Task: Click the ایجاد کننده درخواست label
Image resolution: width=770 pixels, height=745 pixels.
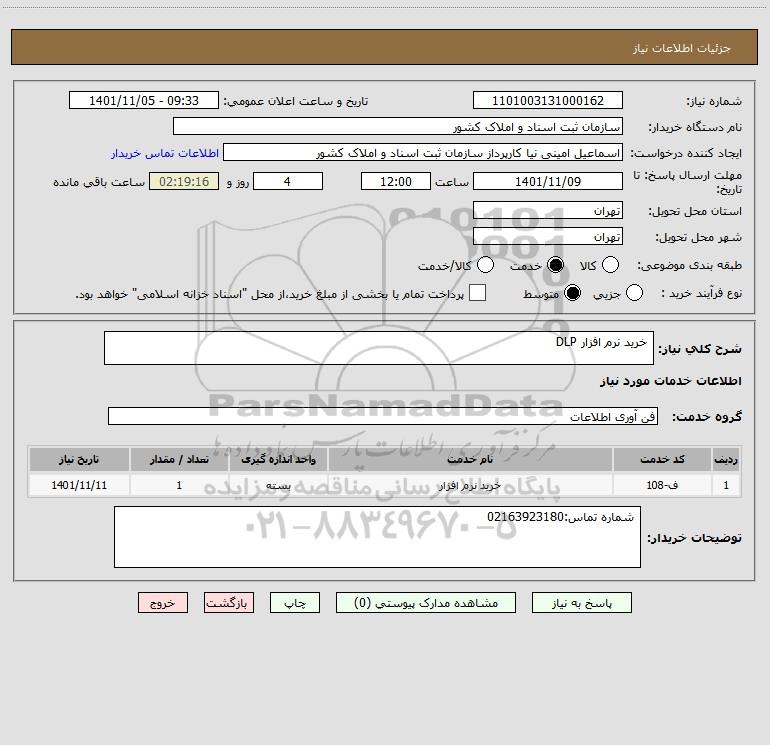Action: pyautogui.click(x=686, y=153)
